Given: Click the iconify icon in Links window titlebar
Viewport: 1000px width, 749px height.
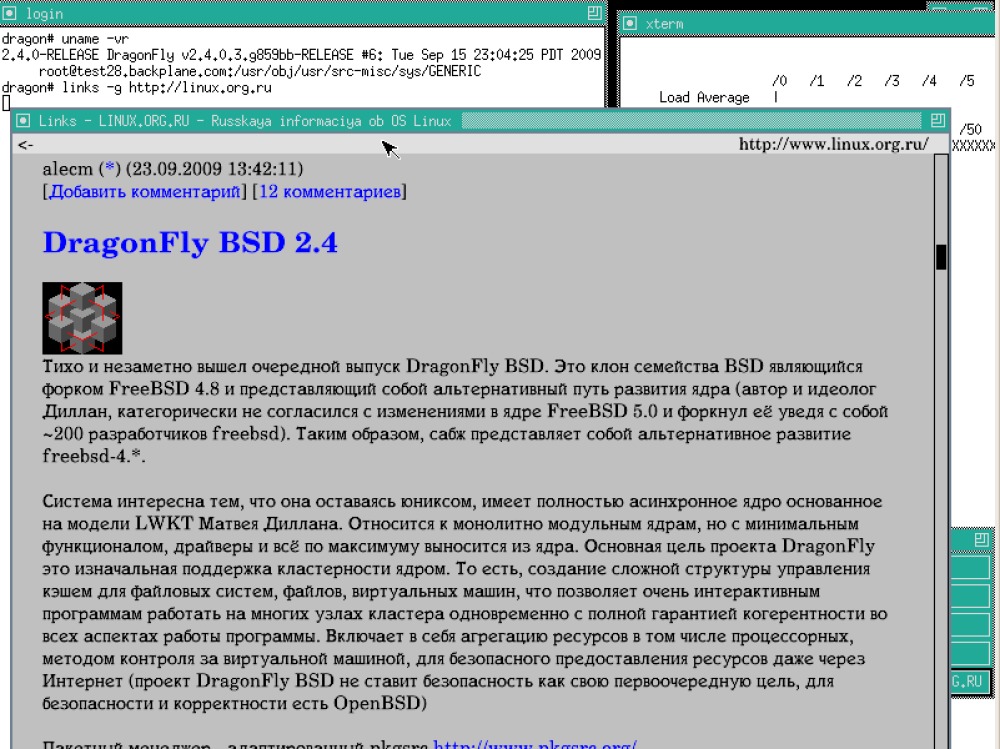Looking at the screenshot, I should click(x=24, y=121).
